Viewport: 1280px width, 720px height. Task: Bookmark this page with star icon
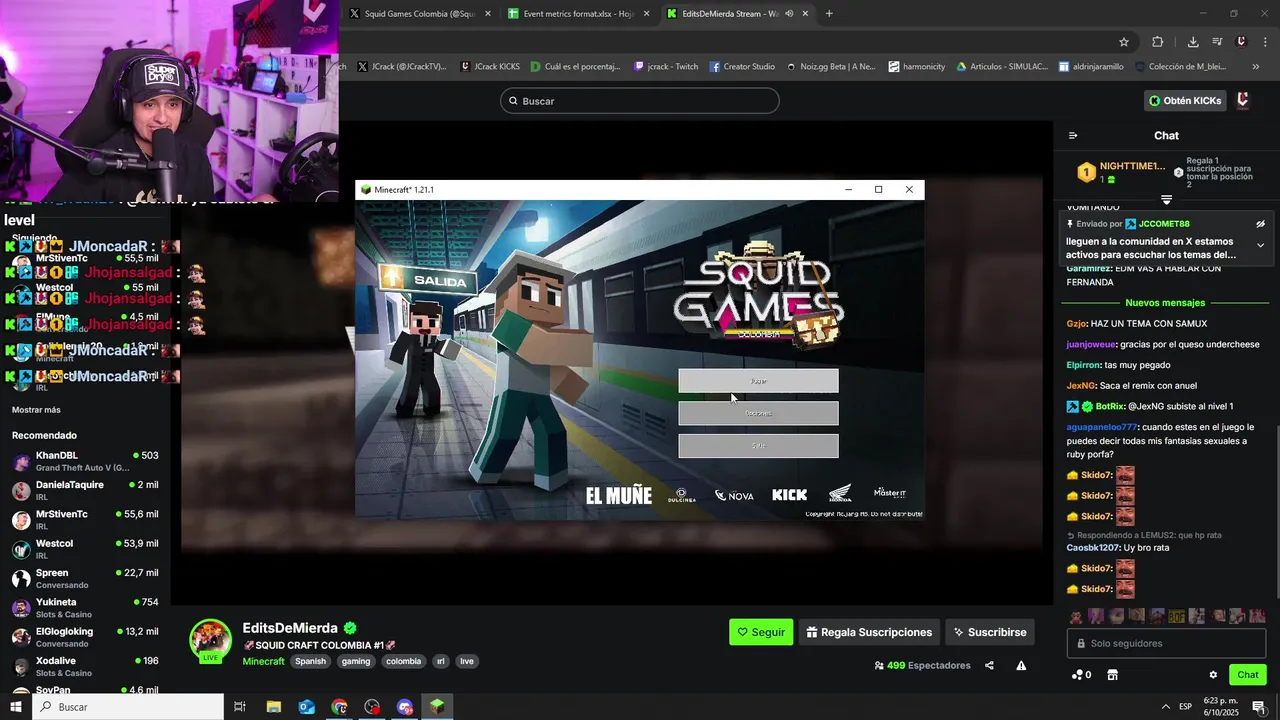[1124, 42]
